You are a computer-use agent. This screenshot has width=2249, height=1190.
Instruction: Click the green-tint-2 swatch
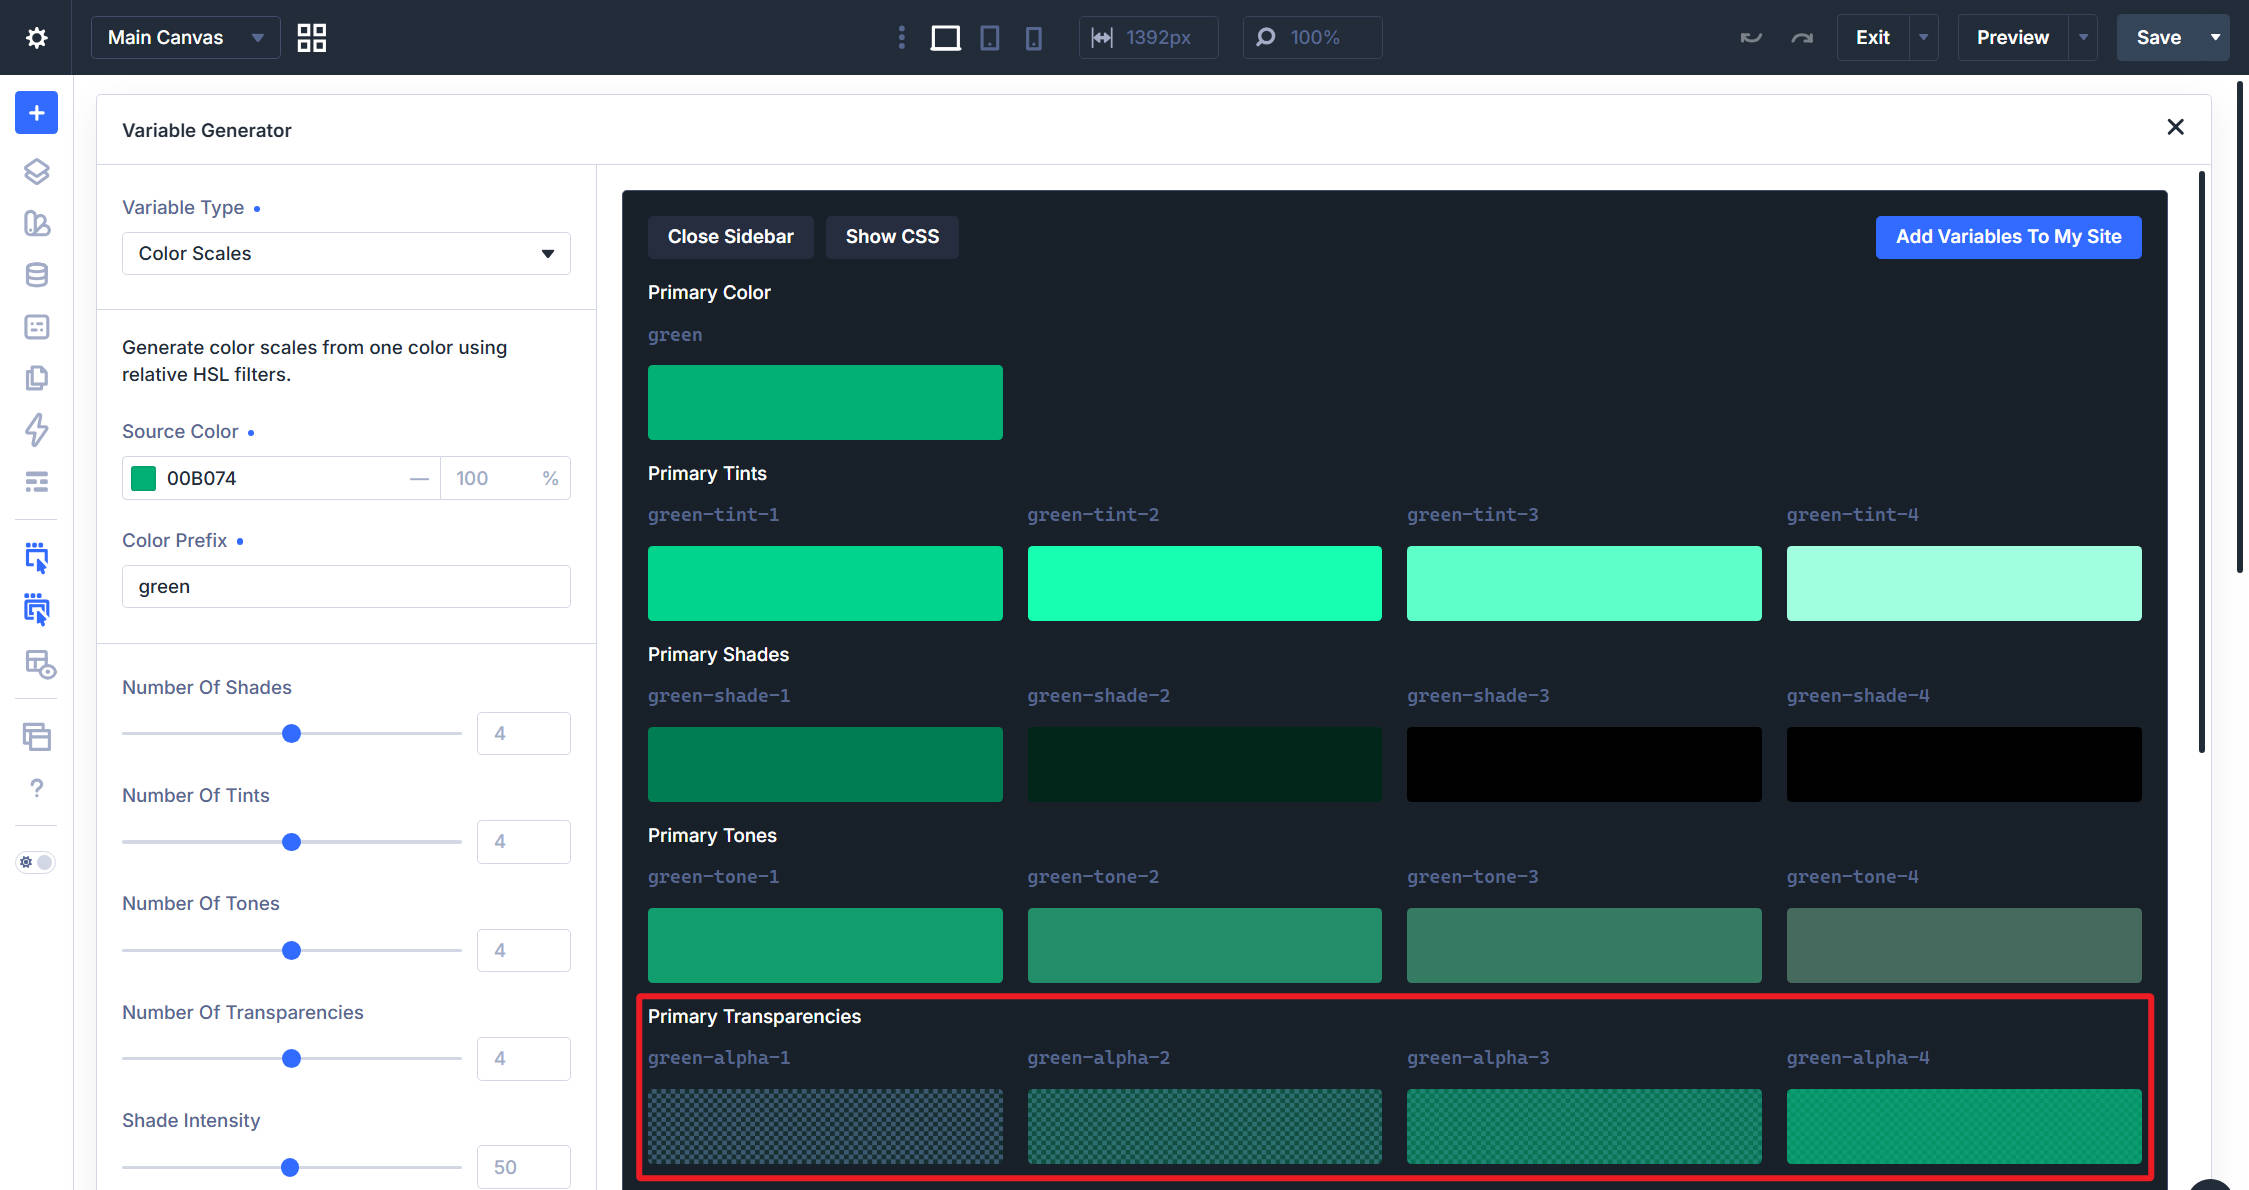(1205, 583)
